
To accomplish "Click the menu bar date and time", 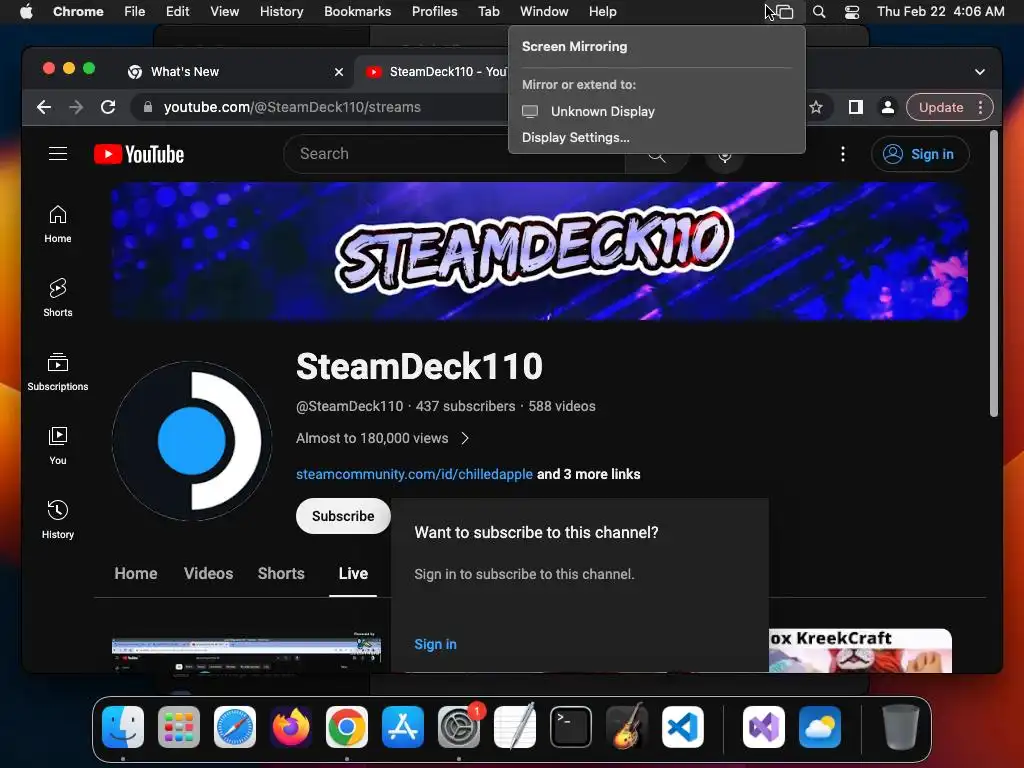I will (940, 12).
